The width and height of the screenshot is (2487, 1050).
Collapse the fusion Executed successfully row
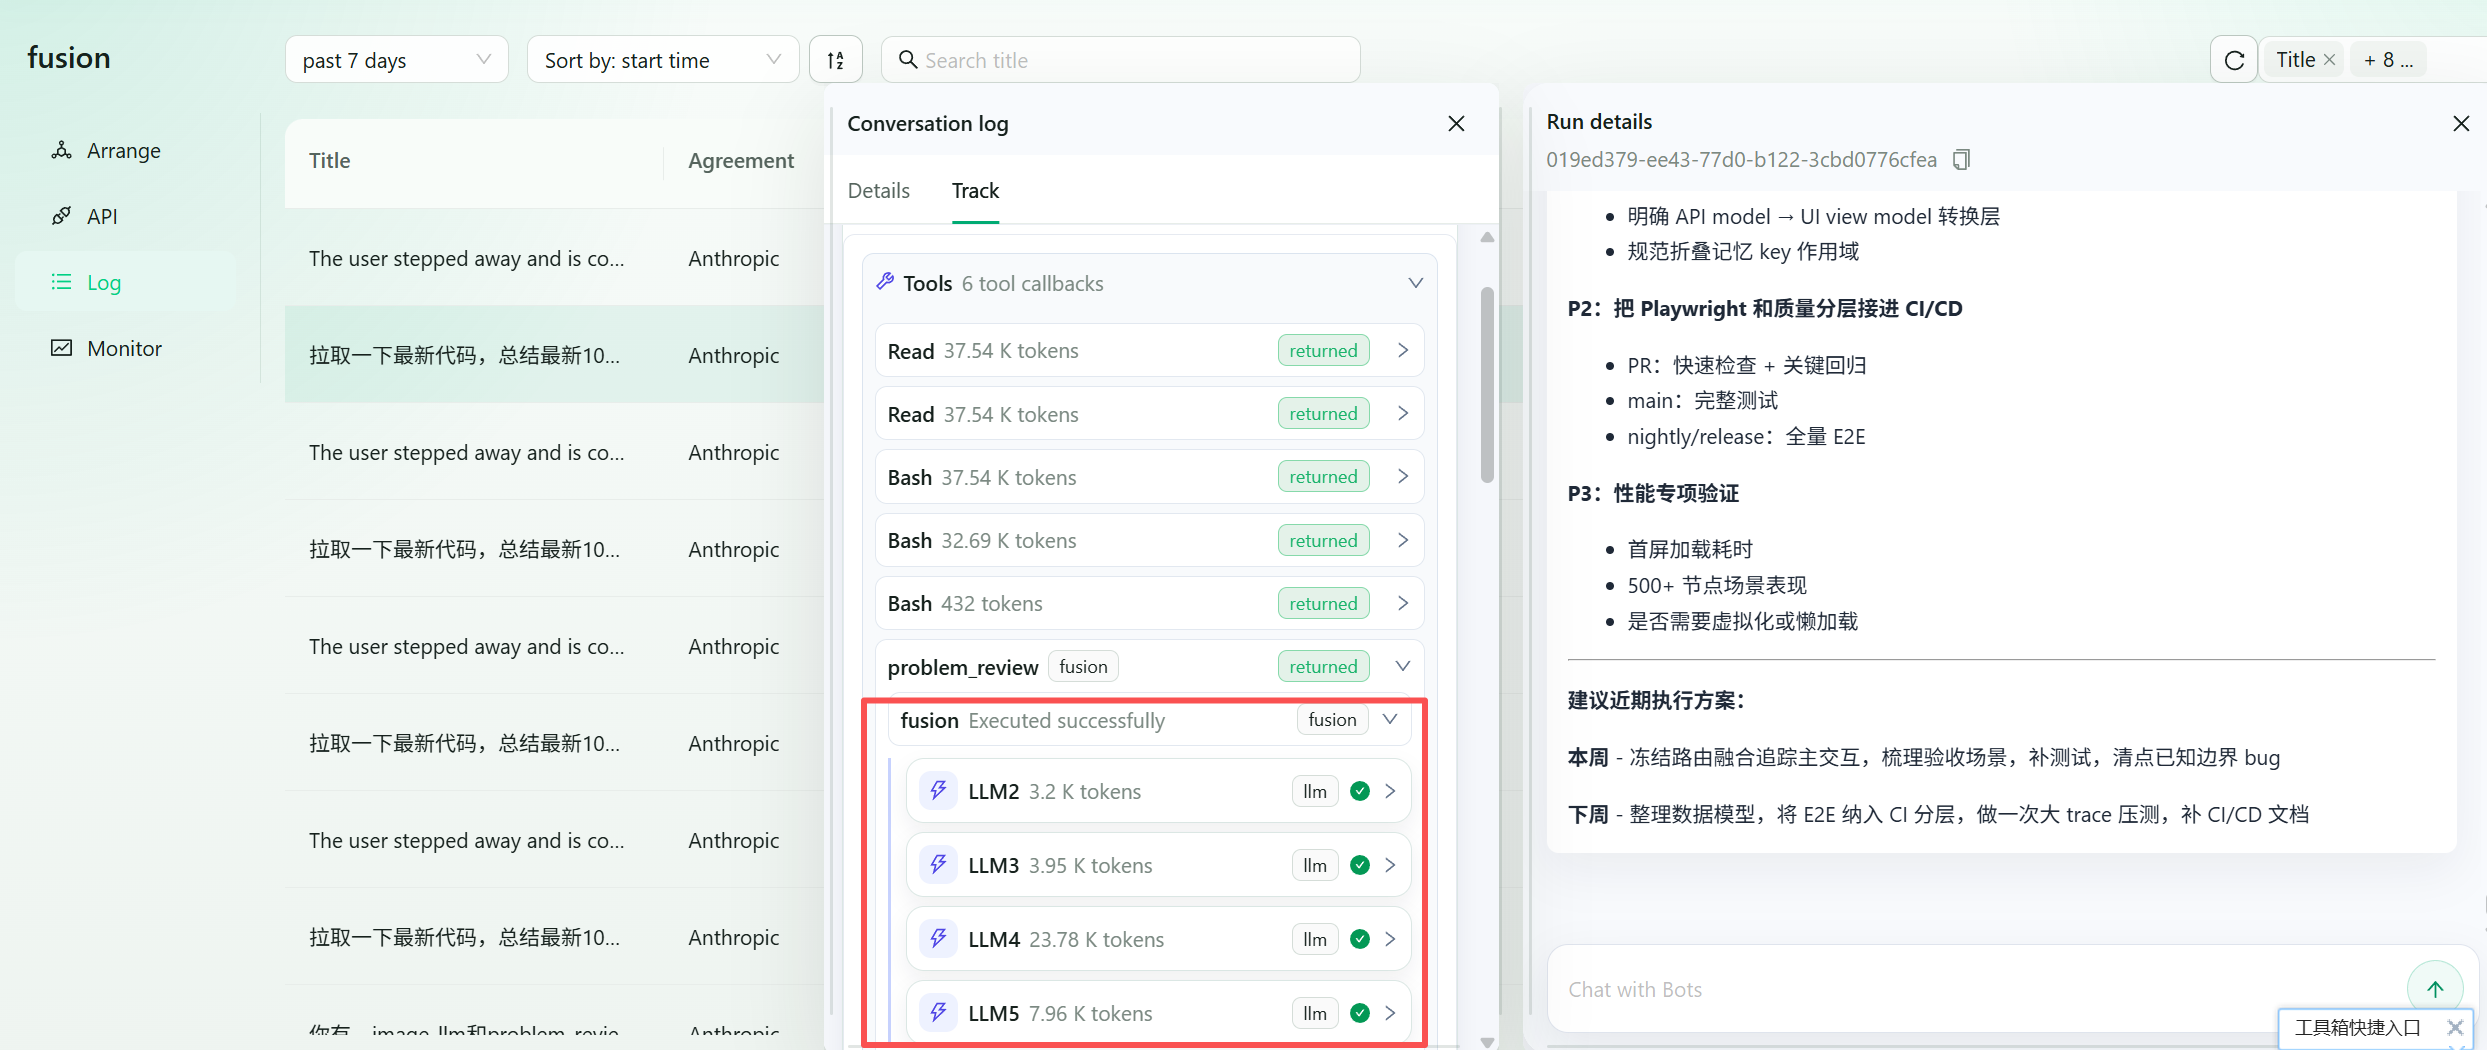(x=1390, y=720)
